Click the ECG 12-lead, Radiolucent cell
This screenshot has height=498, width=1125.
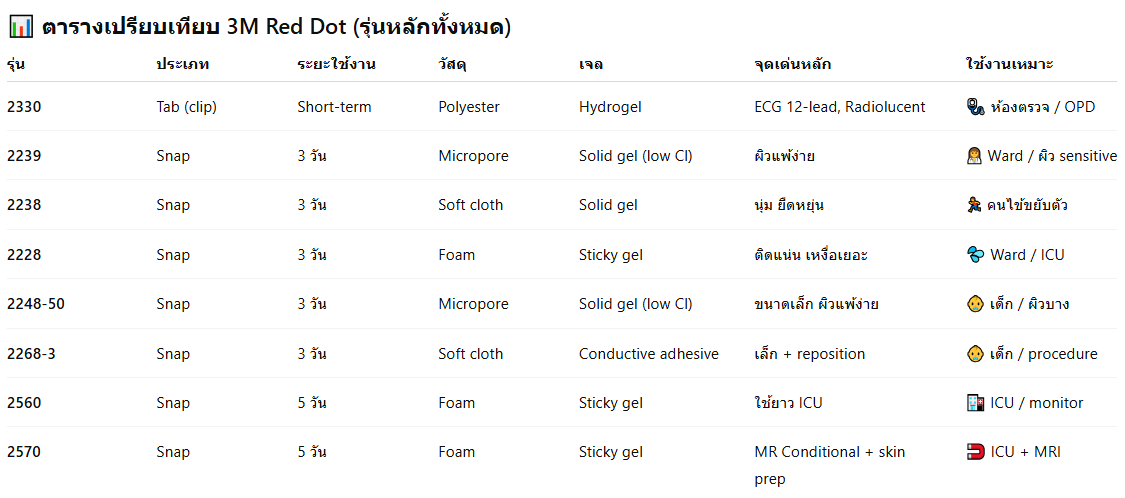coord(840,107)
